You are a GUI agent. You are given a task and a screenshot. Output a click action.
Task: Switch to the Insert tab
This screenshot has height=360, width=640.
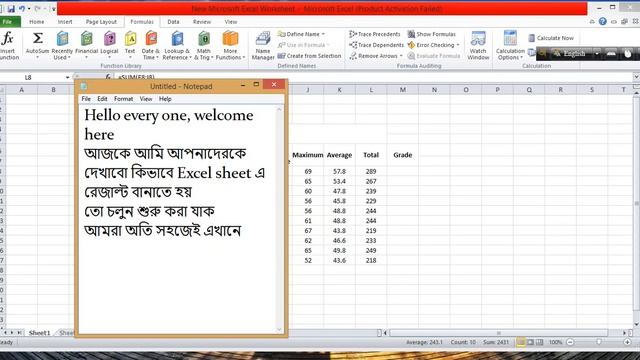(65, 22)
